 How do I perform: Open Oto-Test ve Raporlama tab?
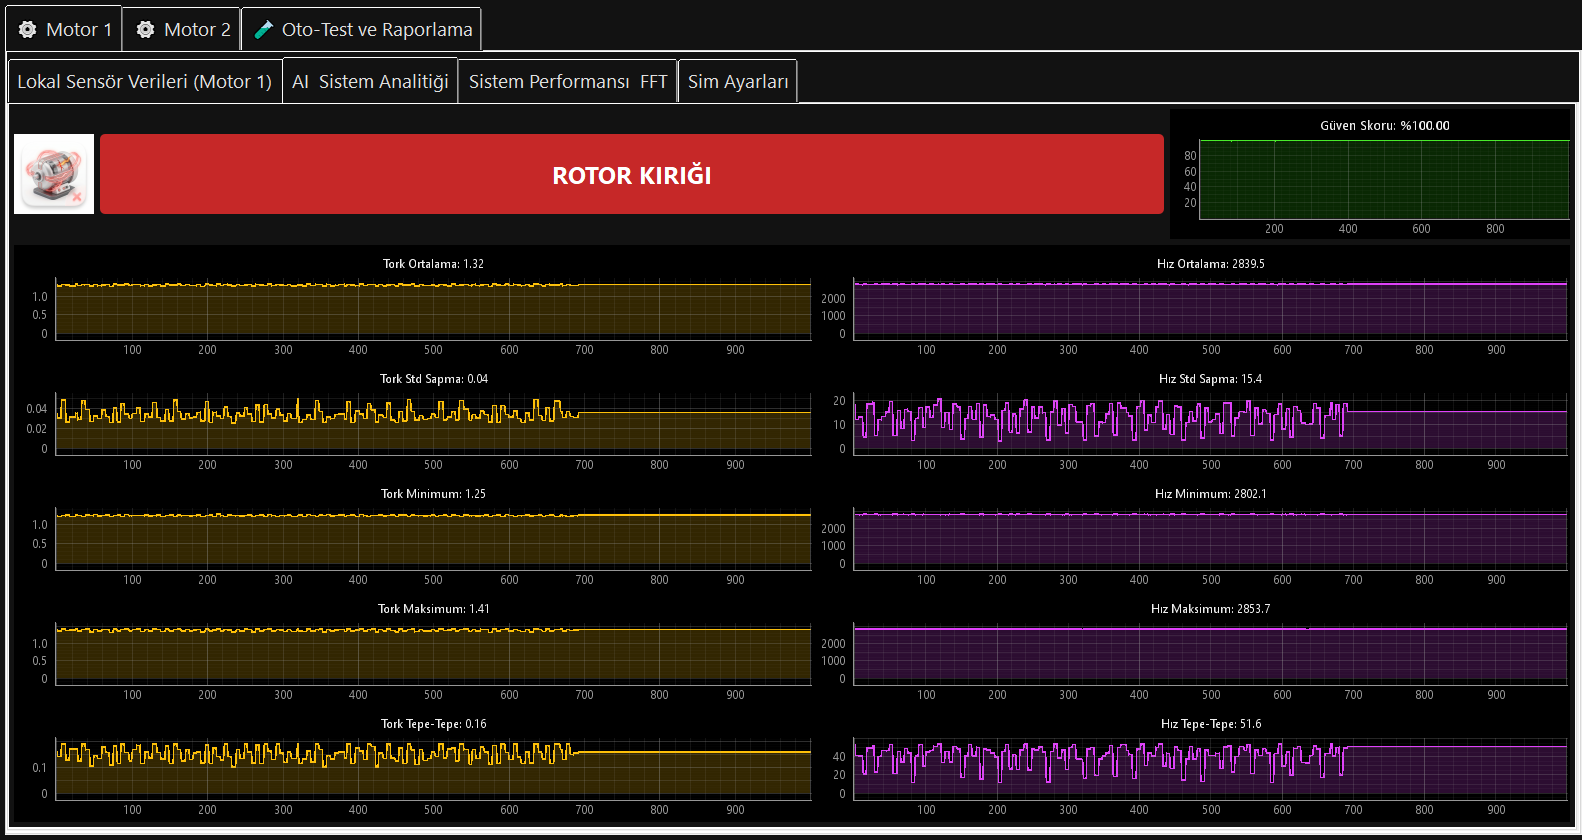[x=362, y=29]
